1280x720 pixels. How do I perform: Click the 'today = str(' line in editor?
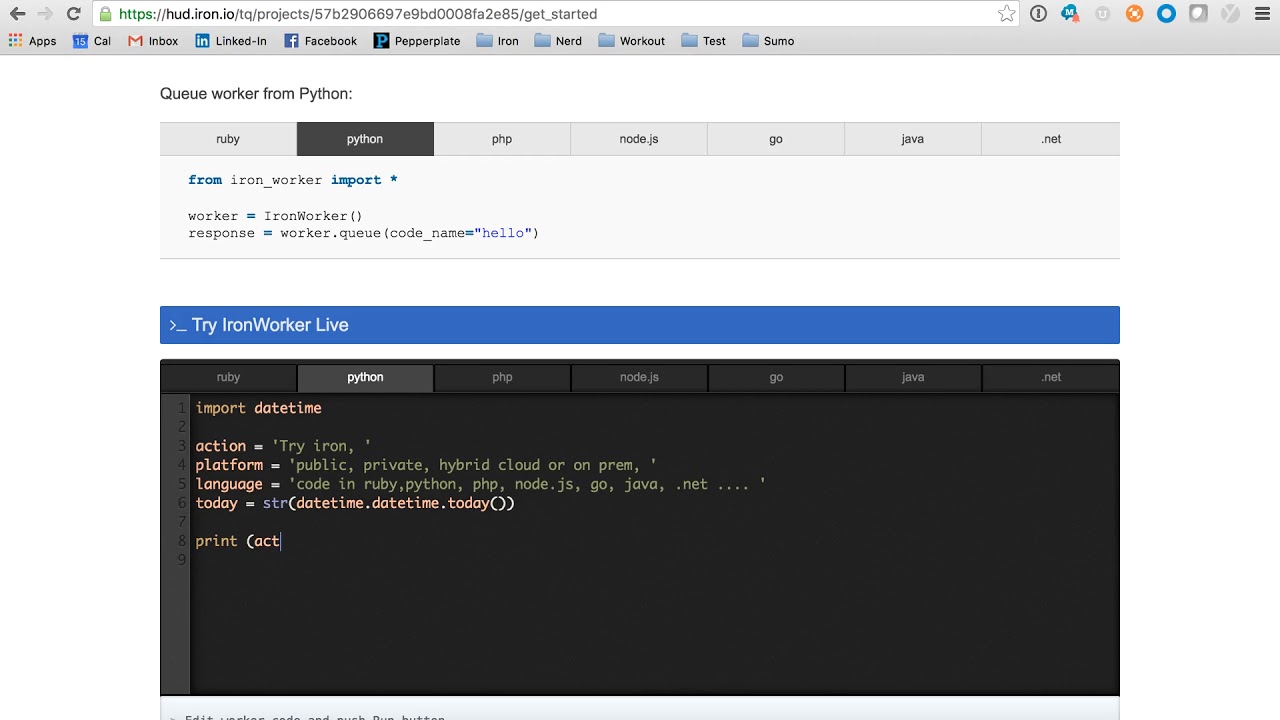(355, 503)
